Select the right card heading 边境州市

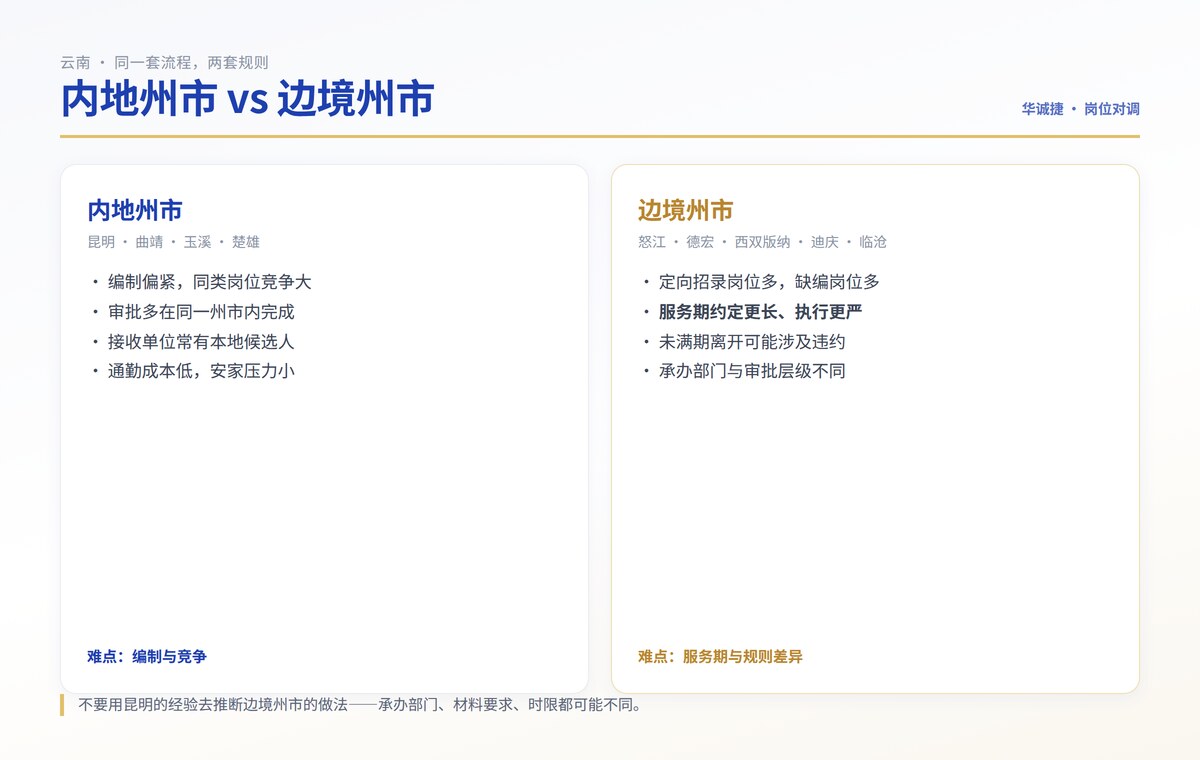coord(685,211)
